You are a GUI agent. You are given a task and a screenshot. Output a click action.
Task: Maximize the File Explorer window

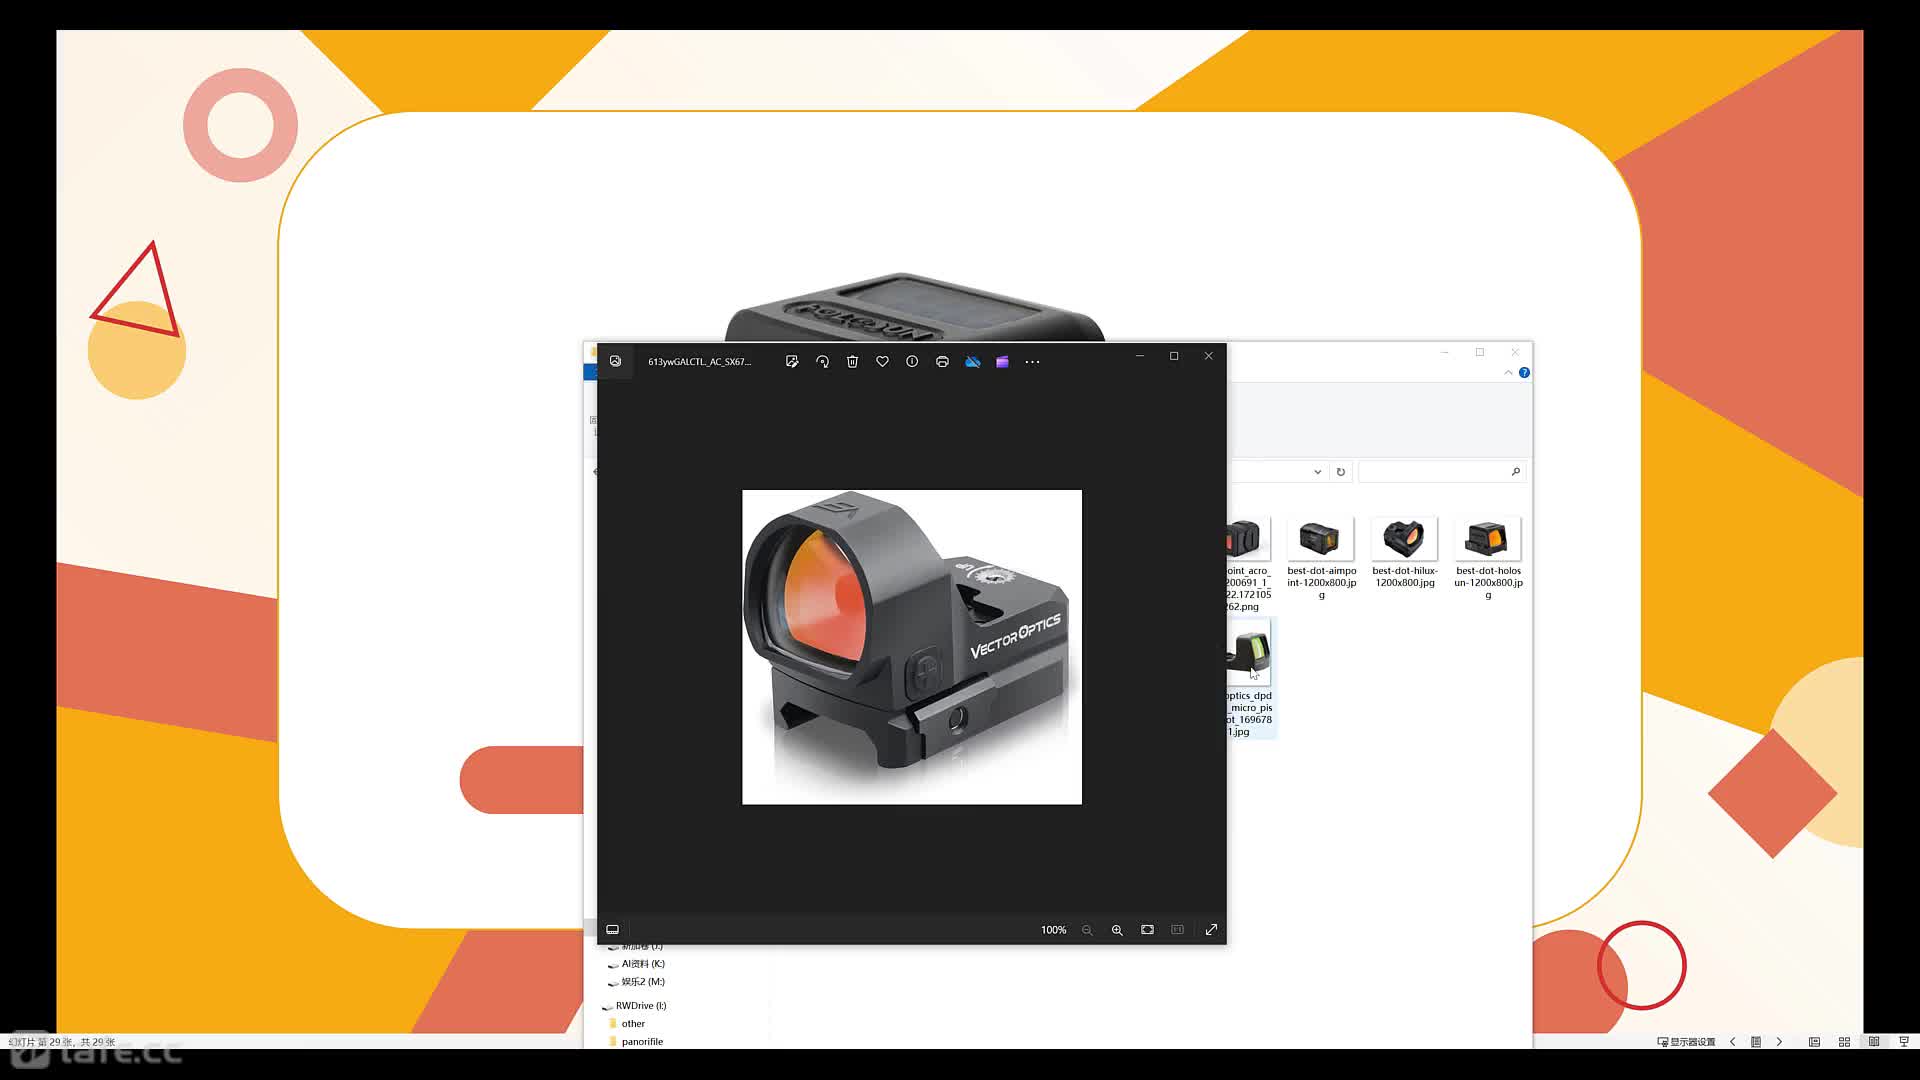[x=1480, y=352]
